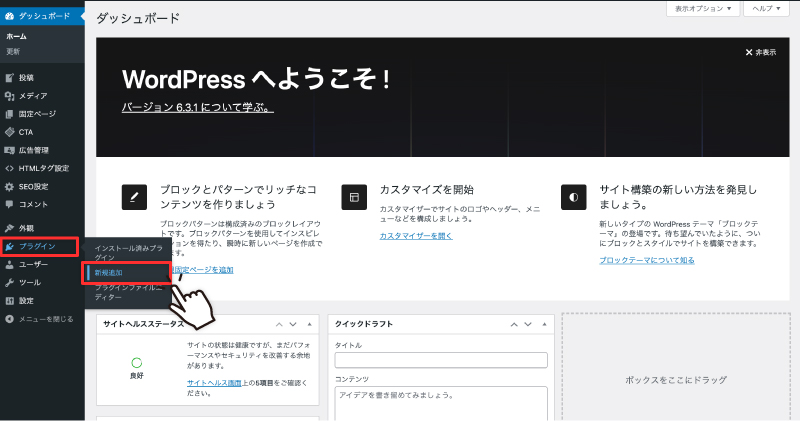
Task: Select プラグインファイルエディター in flyout
Action: point(129,292)
